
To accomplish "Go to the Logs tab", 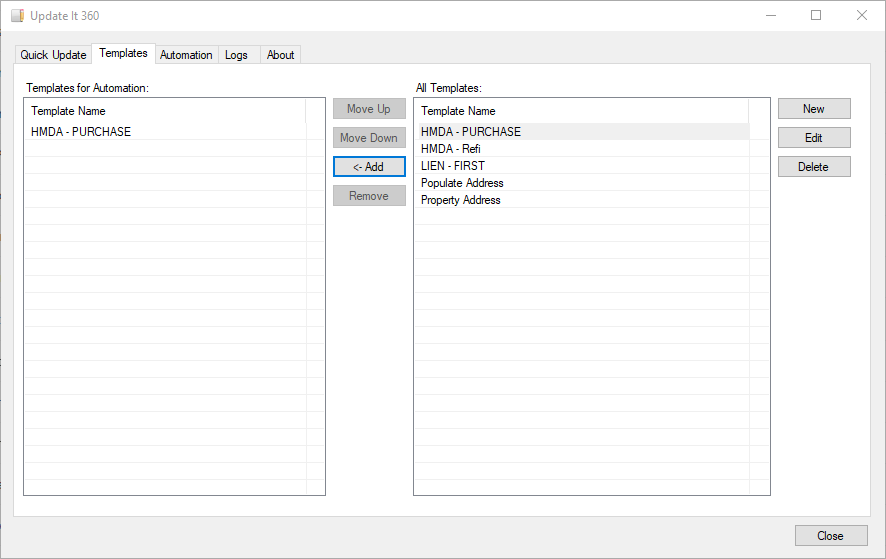I will point(236,55).
